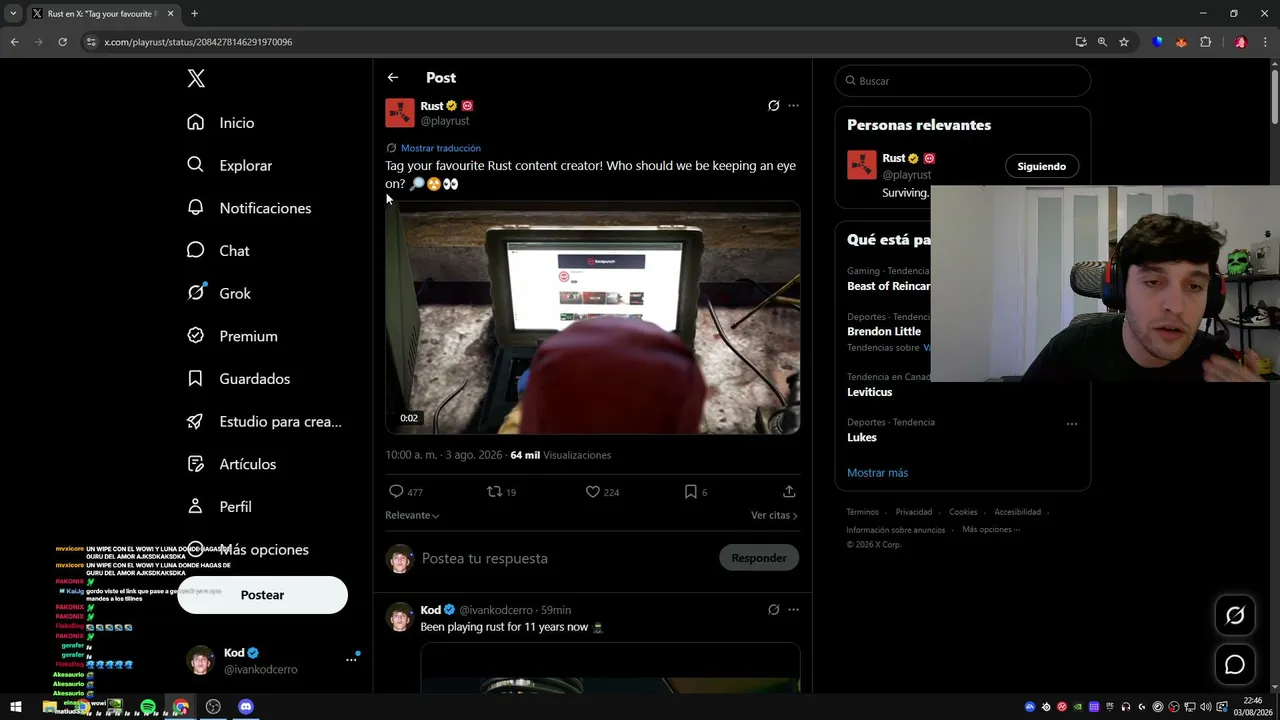This screenshot has width=1280, height=720.
Task: Click the address bar URL
Action: click(198, 42)
